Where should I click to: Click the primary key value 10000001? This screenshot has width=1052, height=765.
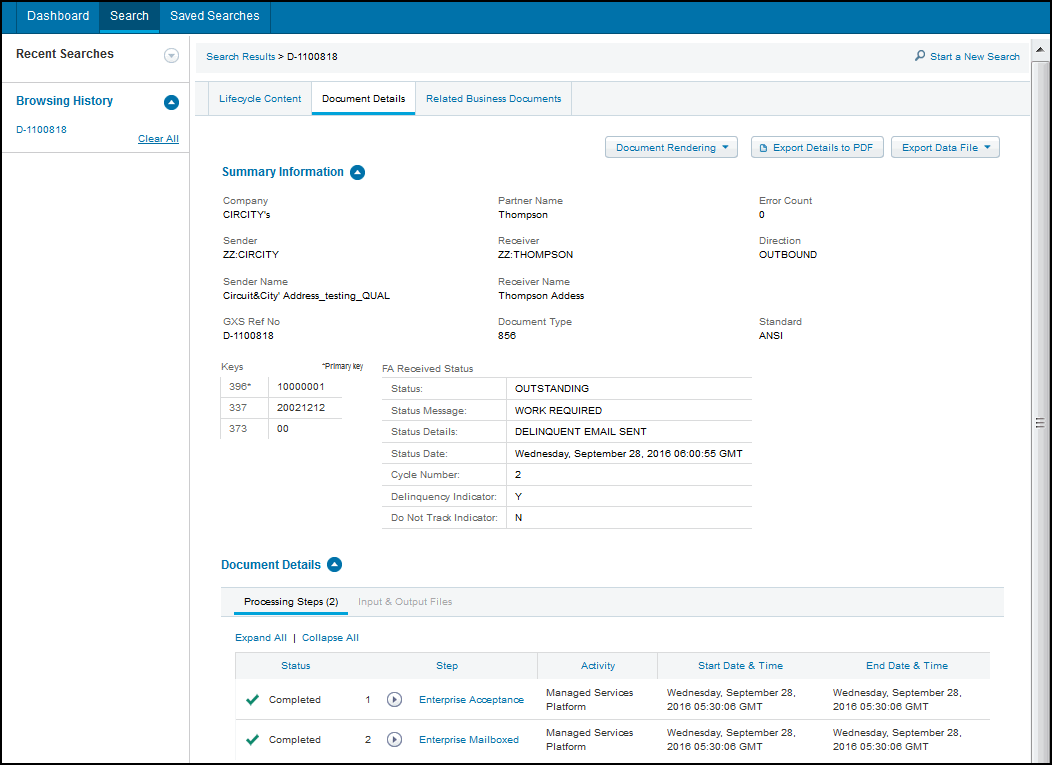(301, 387)
